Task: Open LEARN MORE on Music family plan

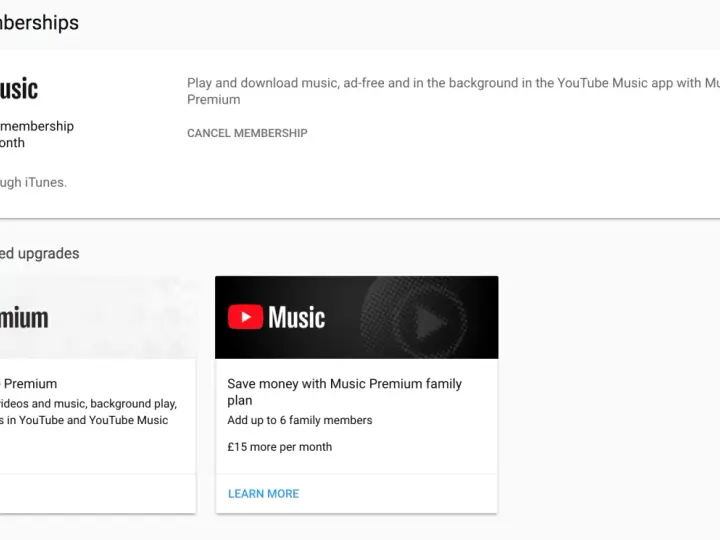Action: 264,494
